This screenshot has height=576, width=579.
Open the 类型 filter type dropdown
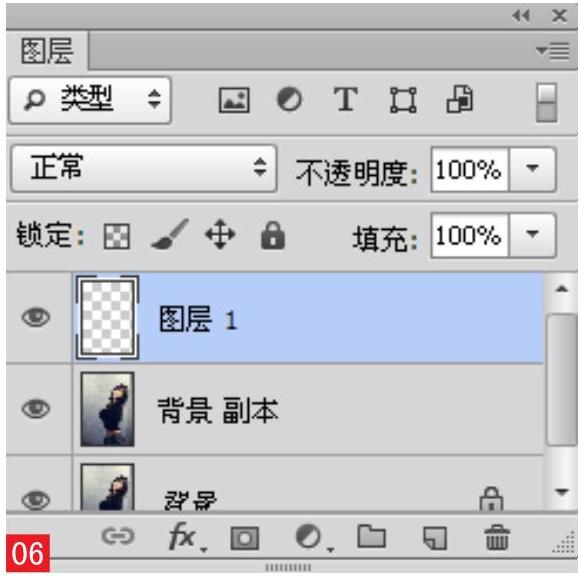click(x=90, y=100)
